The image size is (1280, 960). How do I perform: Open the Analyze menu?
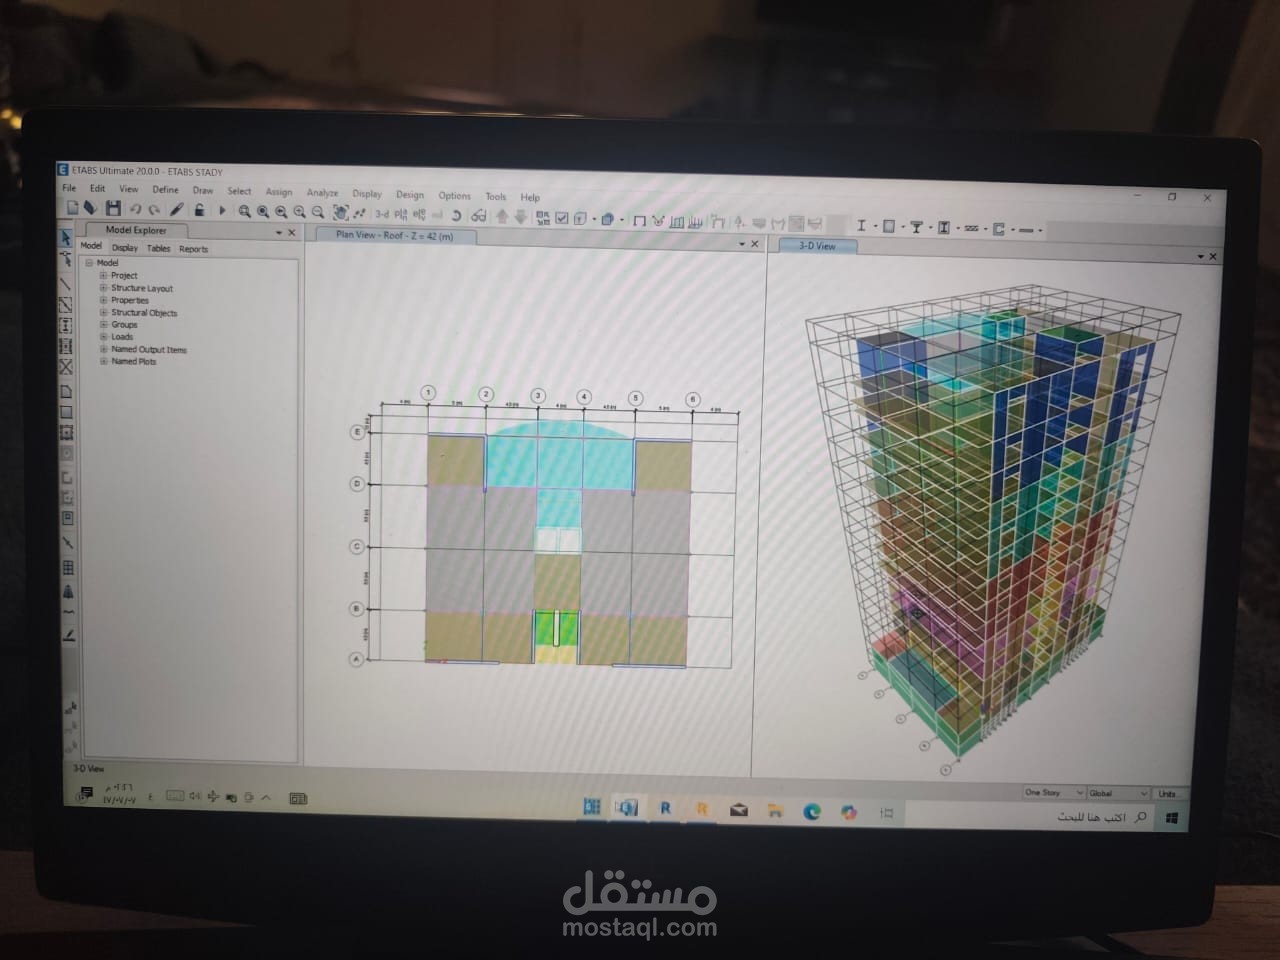tap(321, 192)
